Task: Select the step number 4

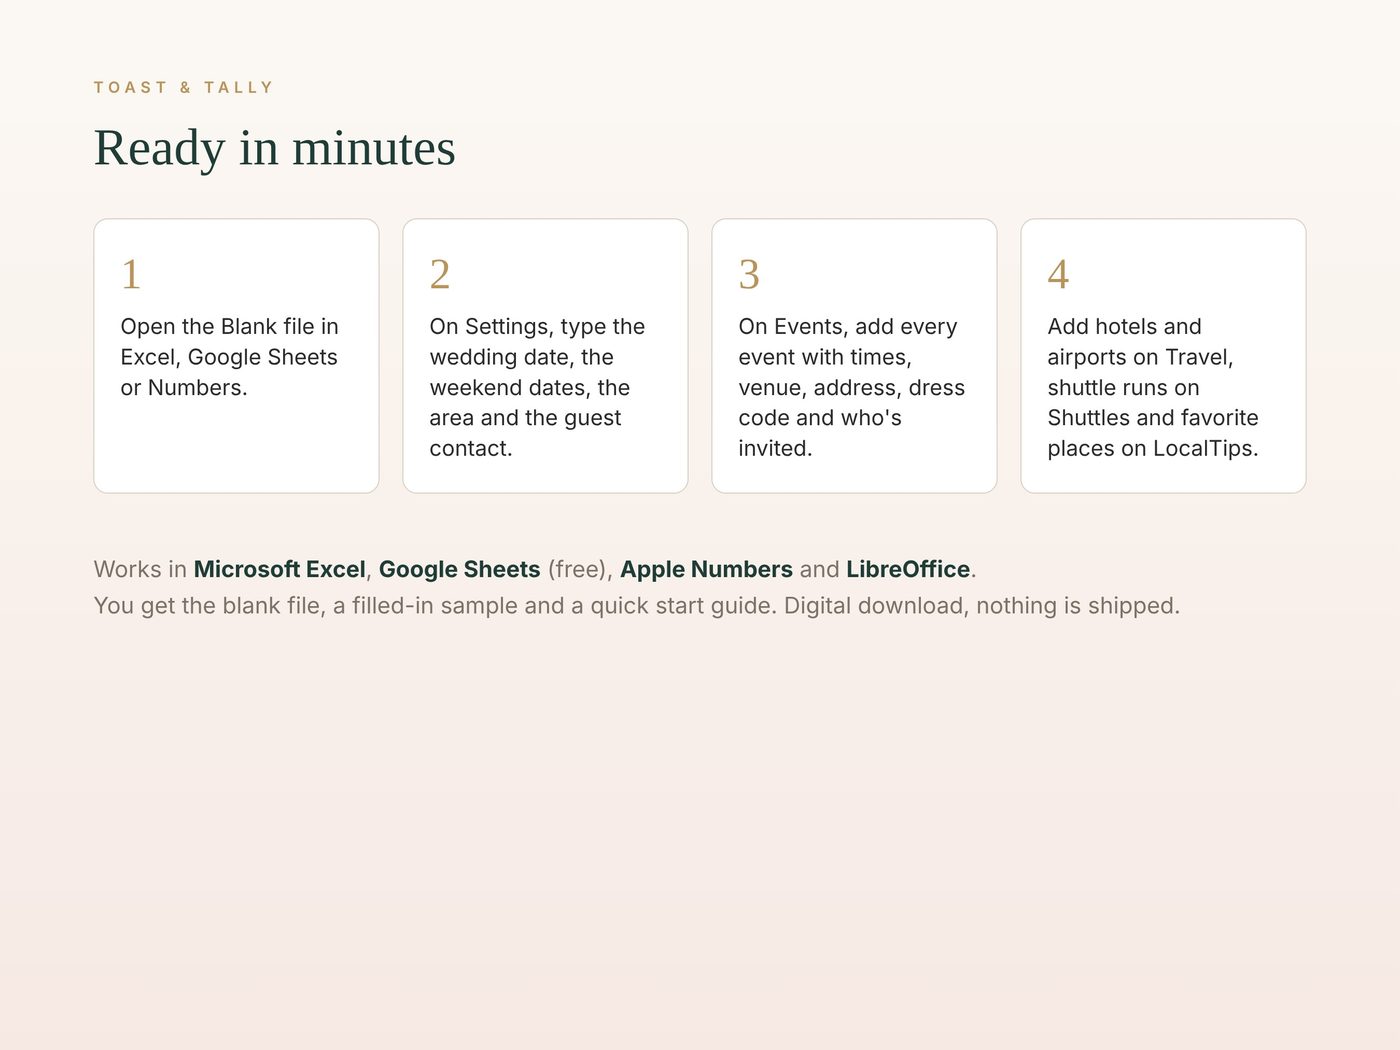Action: click(1058, 274)
